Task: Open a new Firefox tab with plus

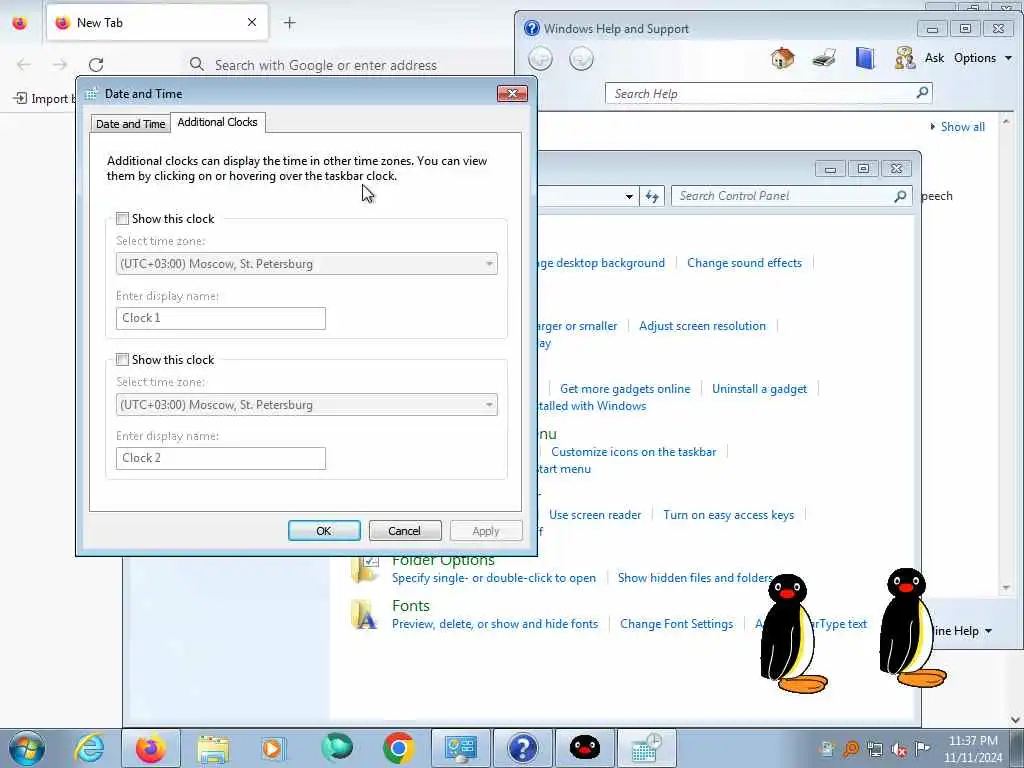Action: point(289,23)
